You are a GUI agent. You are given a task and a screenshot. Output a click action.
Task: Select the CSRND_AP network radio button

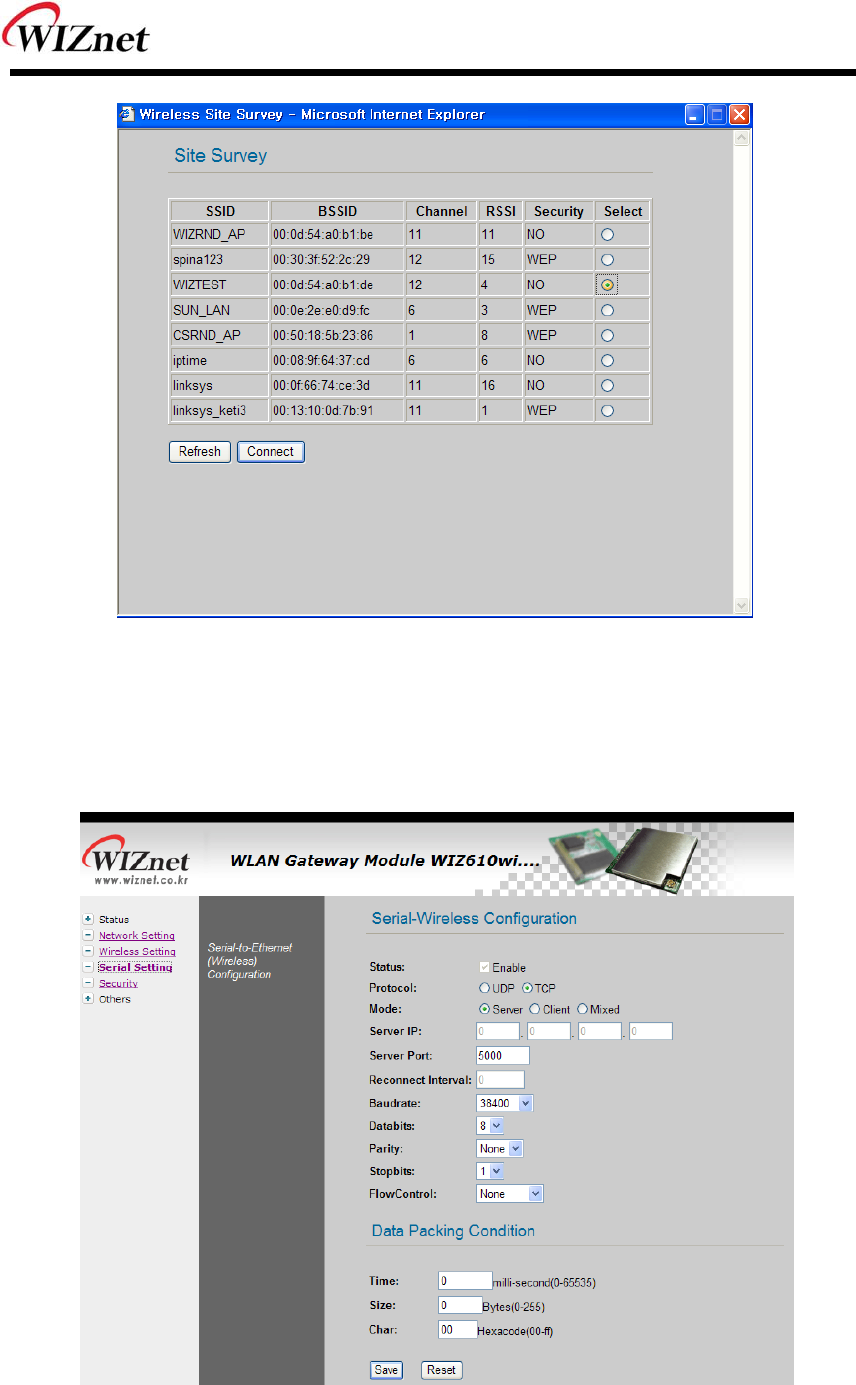tap(608, 335)
